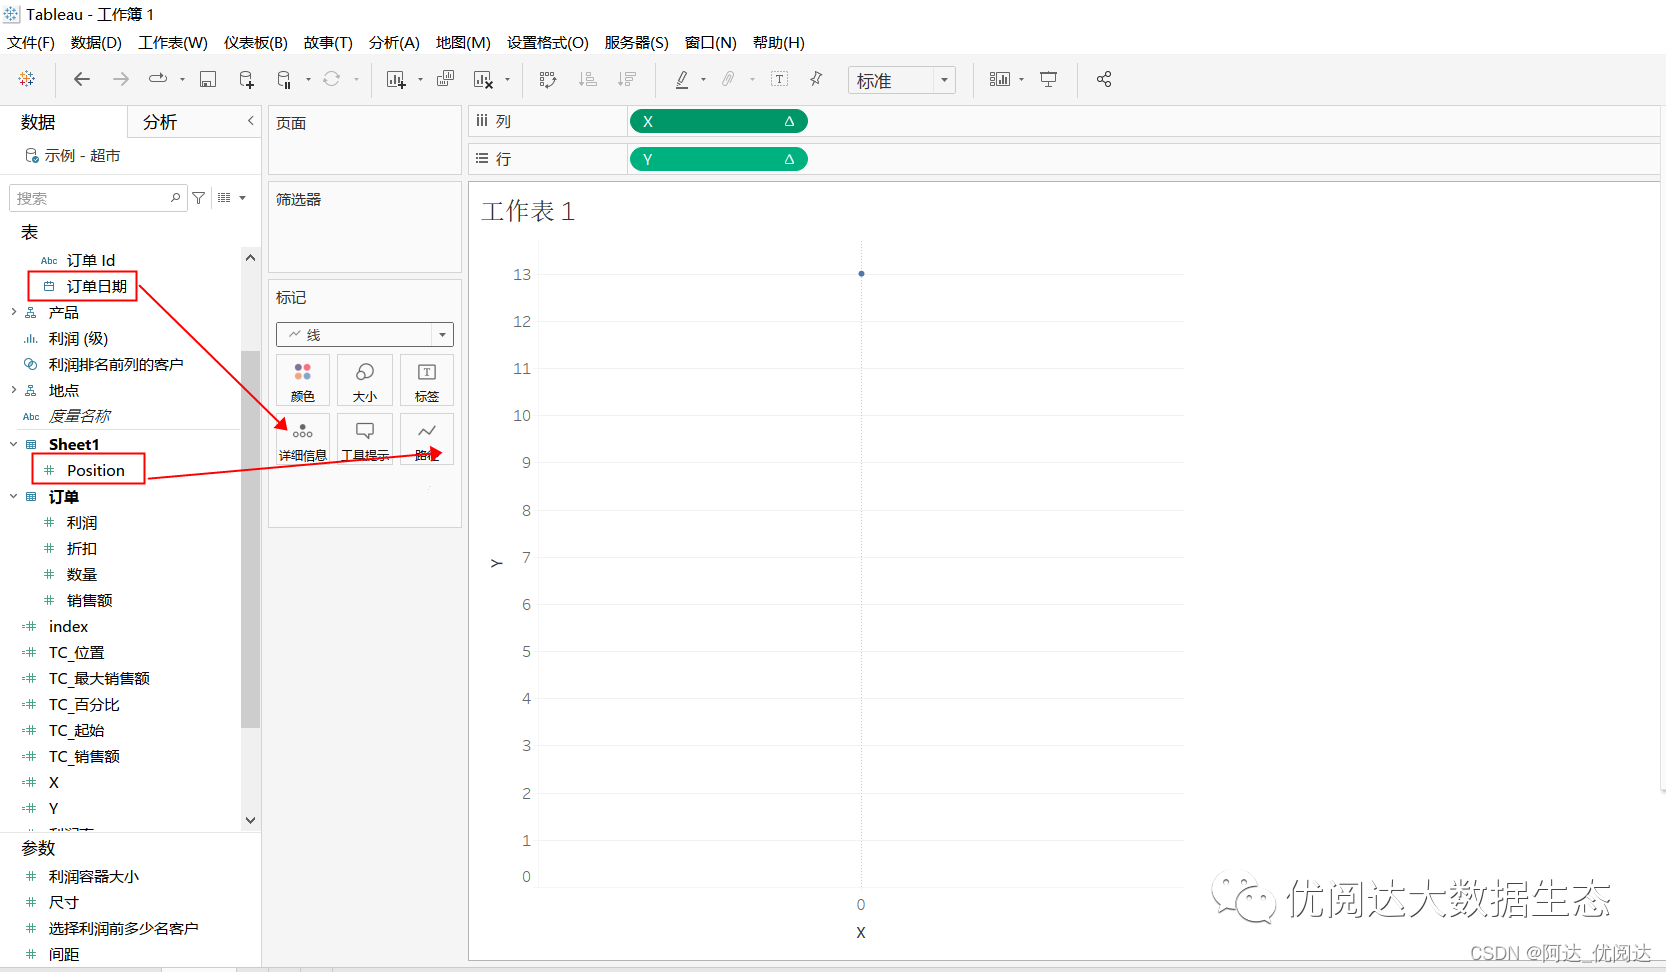Select the 销售额 field

tap(89, 600)
